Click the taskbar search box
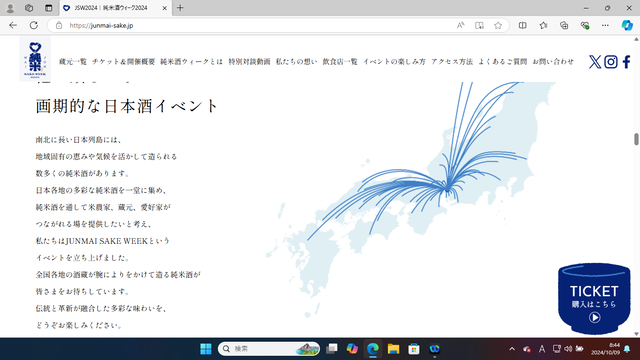 (x=269, y=349)
